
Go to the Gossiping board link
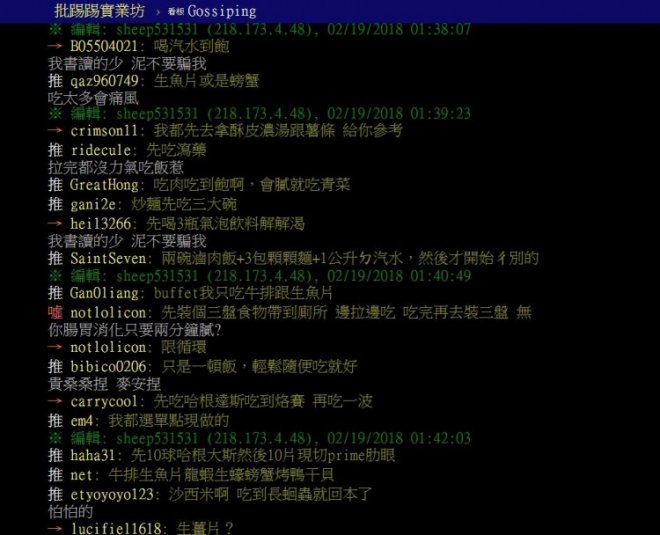click(x=222, y=11)
